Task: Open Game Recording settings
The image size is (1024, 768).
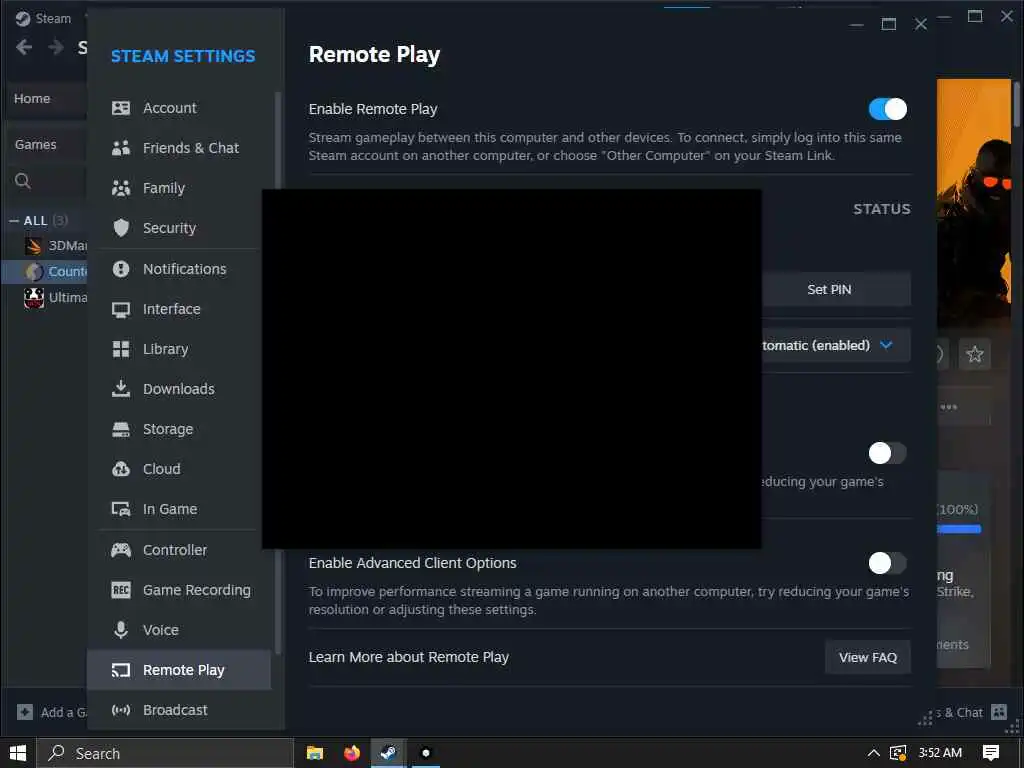Action: tap(180, 590)
